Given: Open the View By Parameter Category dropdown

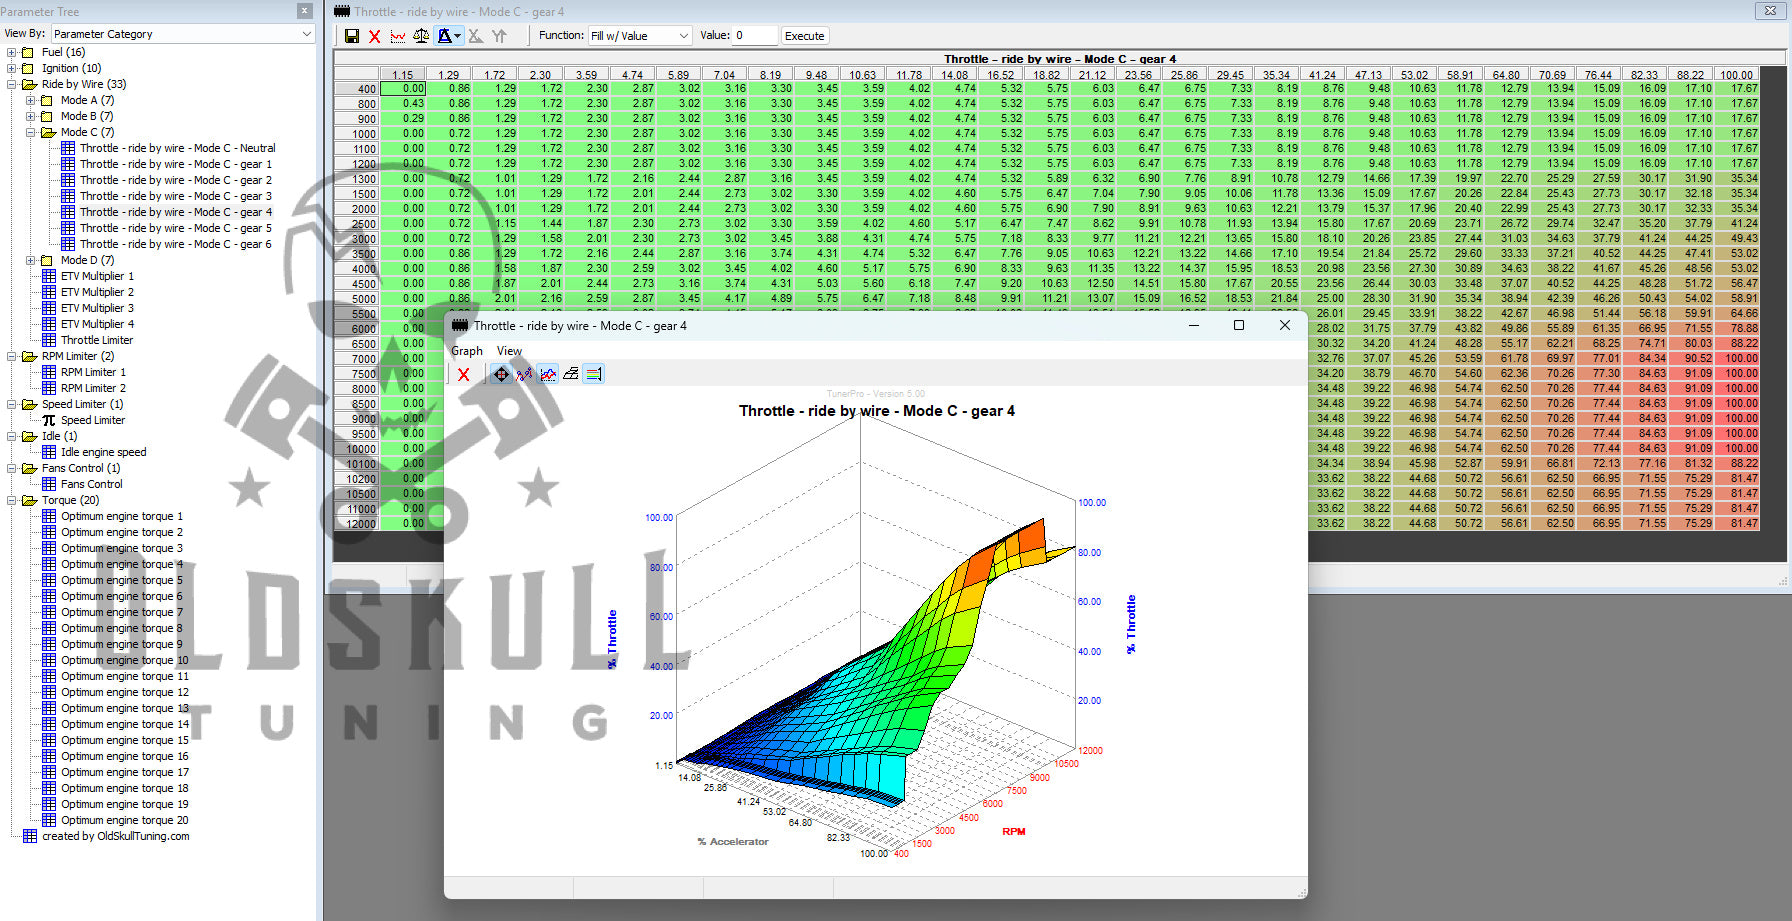Looking at the screenshot, I should 183,34.
